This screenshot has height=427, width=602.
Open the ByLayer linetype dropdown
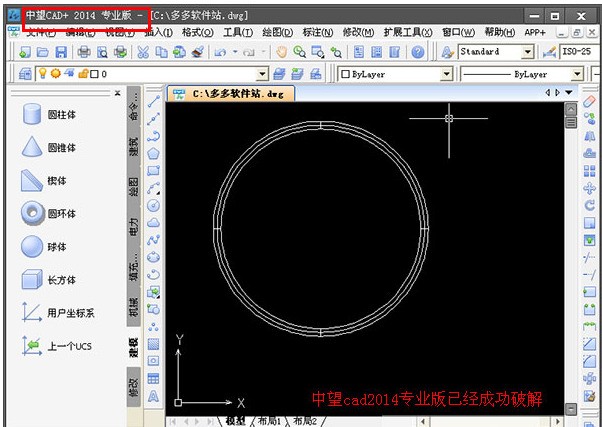[x=577, y=74]
